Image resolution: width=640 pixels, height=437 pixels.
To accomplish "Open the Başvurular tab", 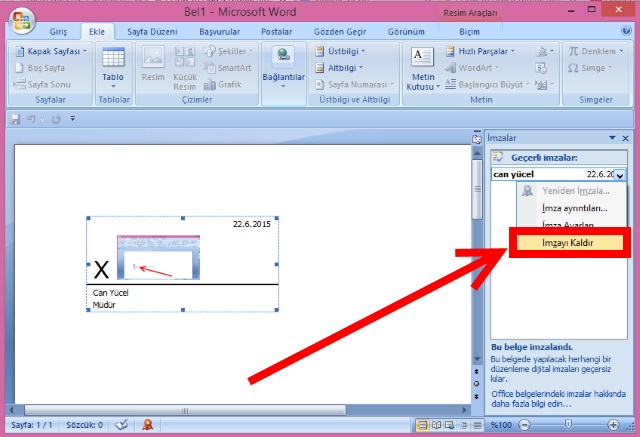I will (x=220, y=32).
